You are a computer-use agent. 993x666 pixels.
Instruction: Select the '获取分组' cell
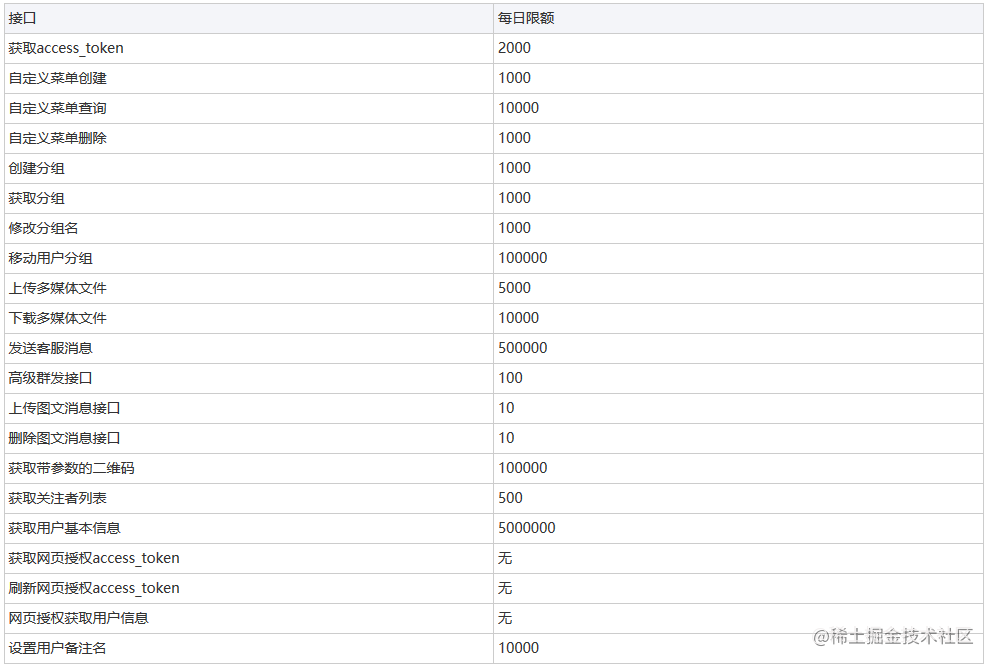coord(249,199)
